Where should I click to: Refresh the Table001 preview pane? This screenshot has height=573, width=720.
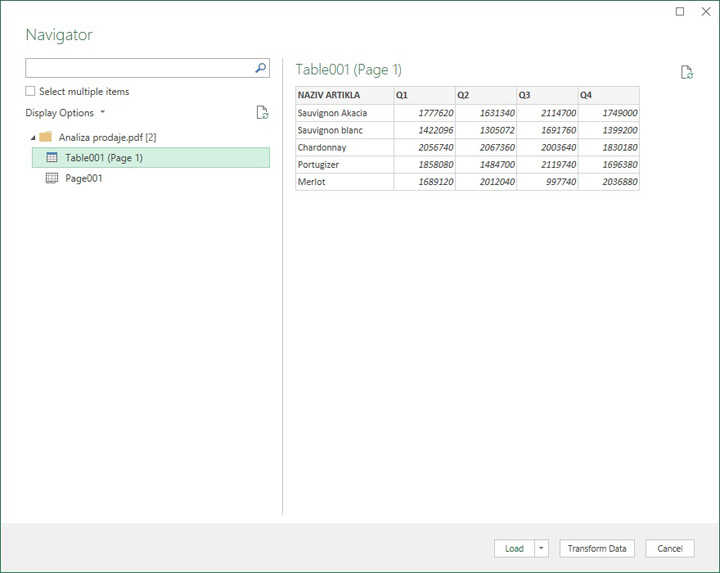pyautogui.click(x=686, y=72)
